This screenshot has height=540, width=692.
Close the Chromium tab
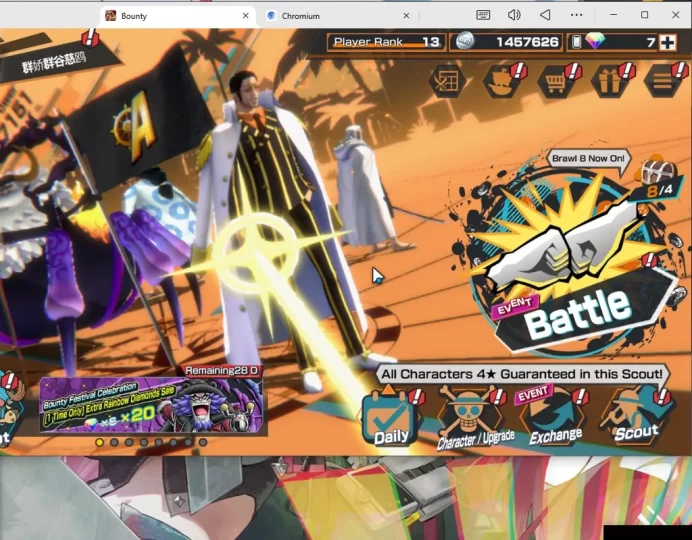[406, 16]
